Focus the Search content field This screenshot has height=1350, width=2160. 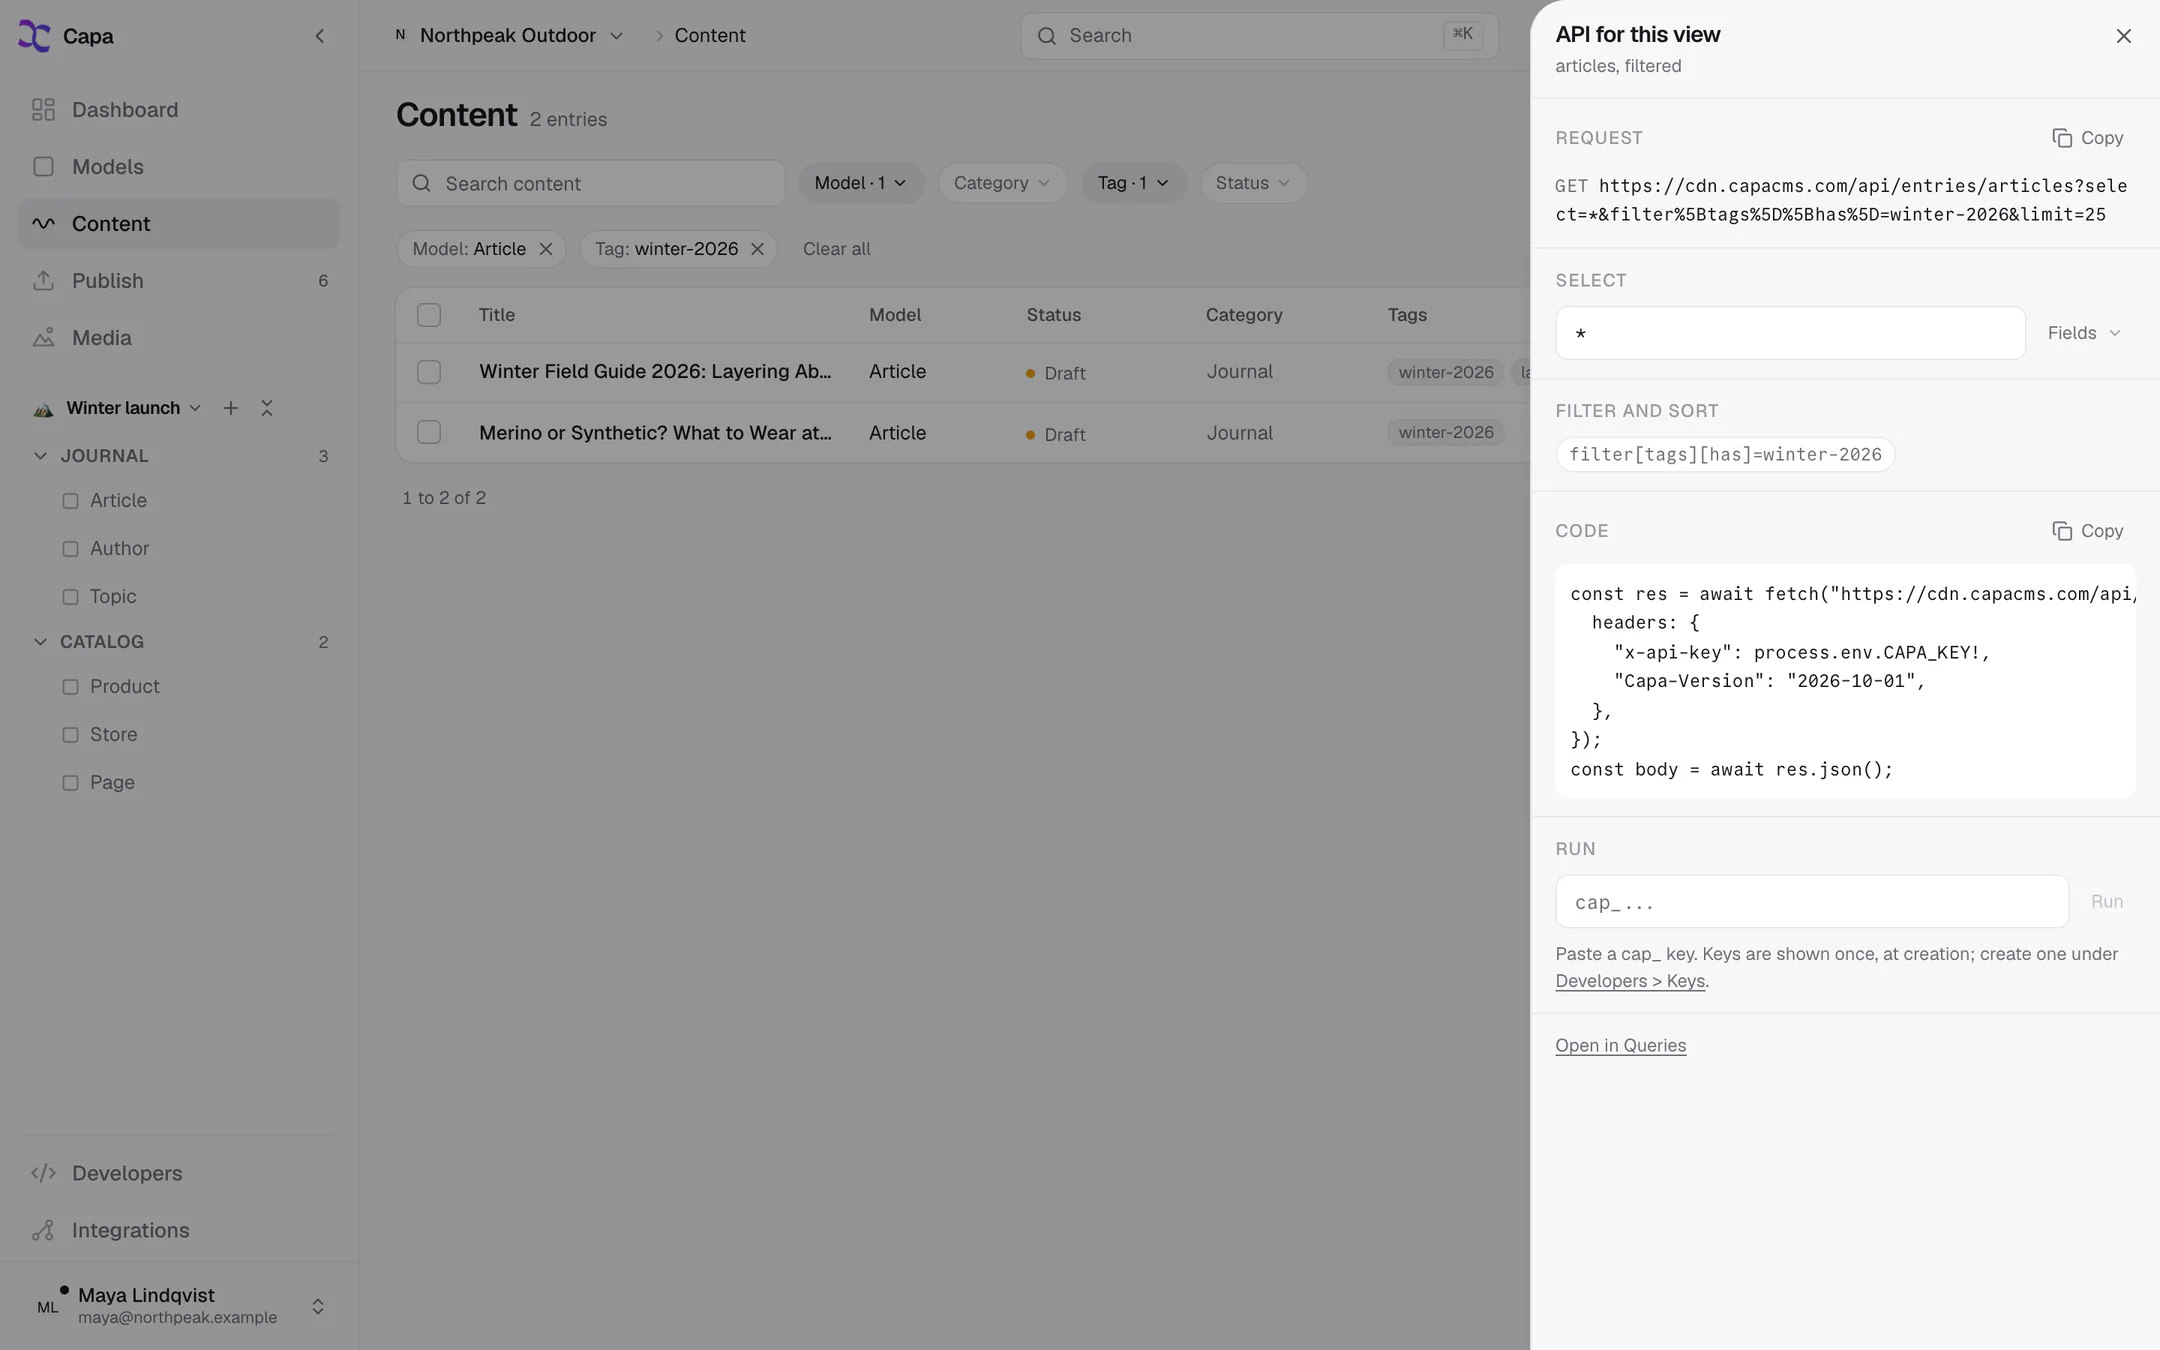pos(590,183)
